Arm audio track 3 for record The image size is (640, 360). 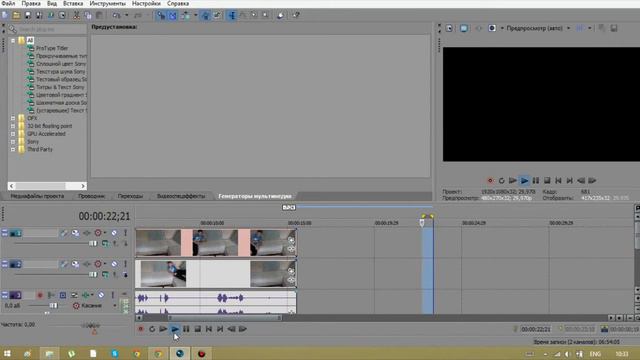click(40, 295)
